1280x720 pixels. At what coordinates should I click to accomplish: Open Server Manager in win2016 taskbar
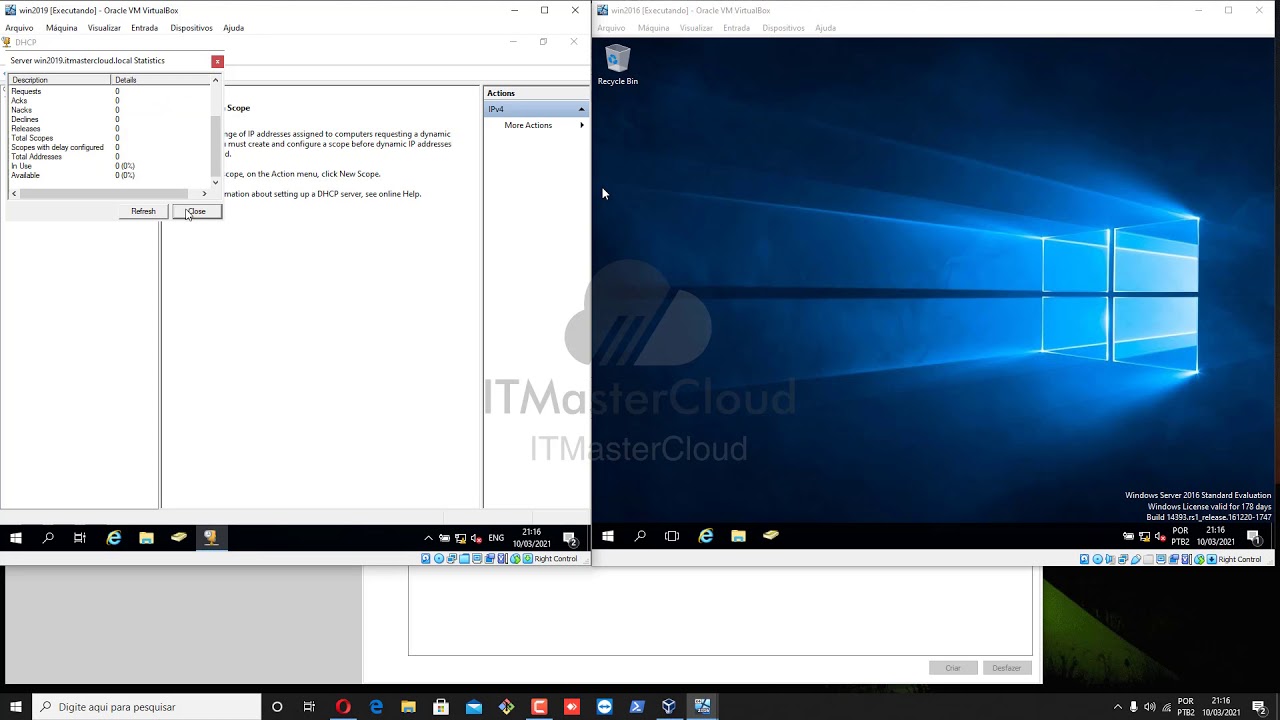[x=770, y=536]
